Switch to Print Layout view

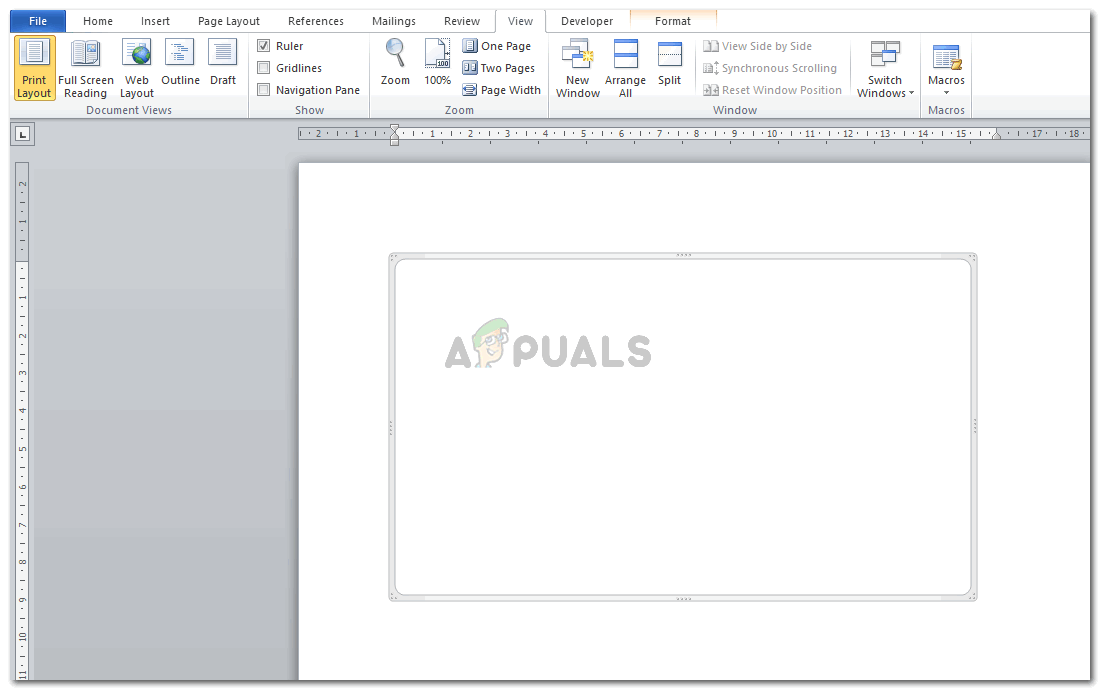point(34,69)
